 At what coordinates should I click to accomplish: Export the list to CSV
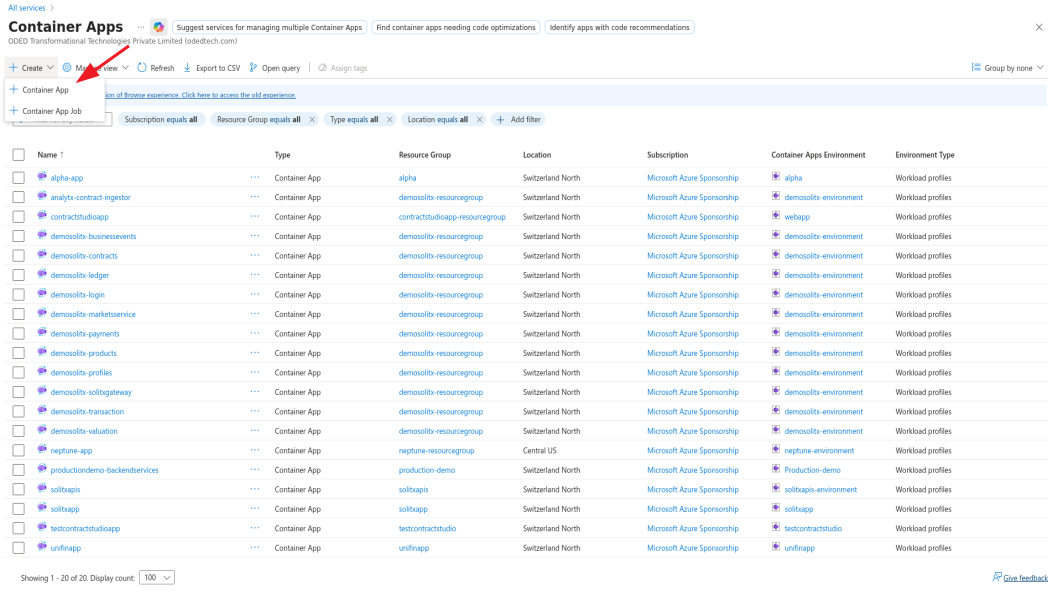pyautogui.click(x=212, y=68)
